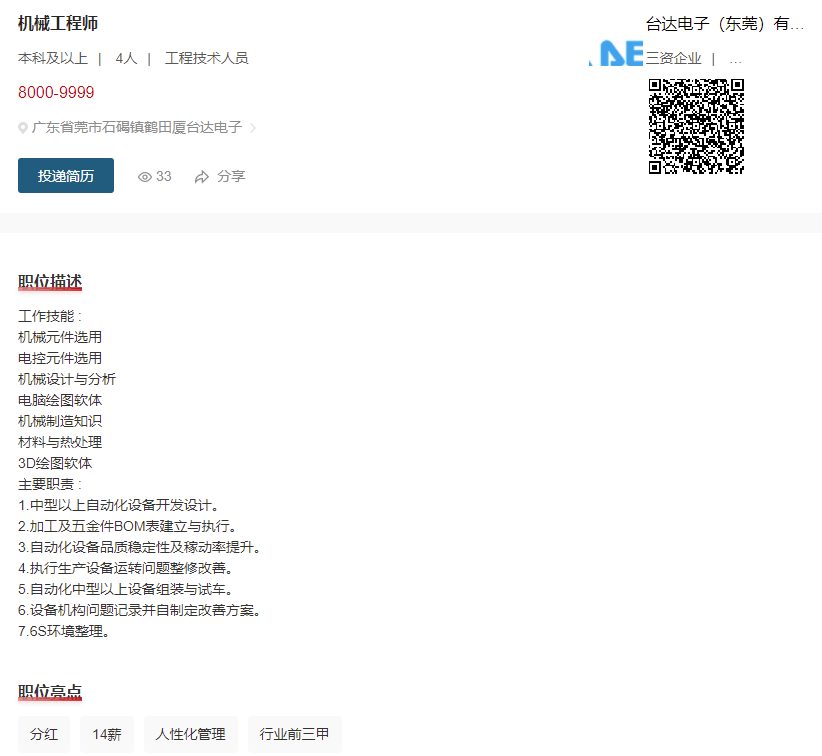Click the 行业前三甲 tag

(x=294, y=734)
